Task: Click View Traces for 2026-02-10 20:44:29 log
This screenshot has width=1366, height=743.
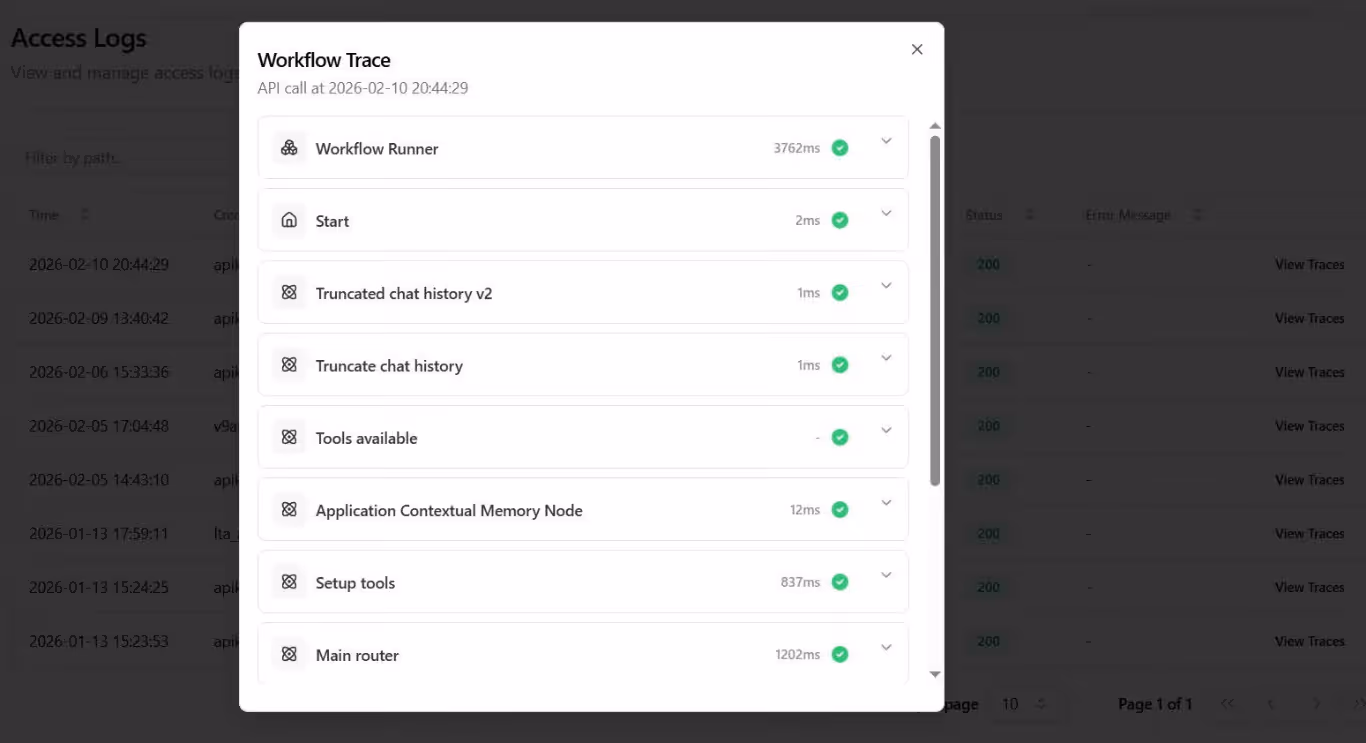Action: click(1309, 264)
